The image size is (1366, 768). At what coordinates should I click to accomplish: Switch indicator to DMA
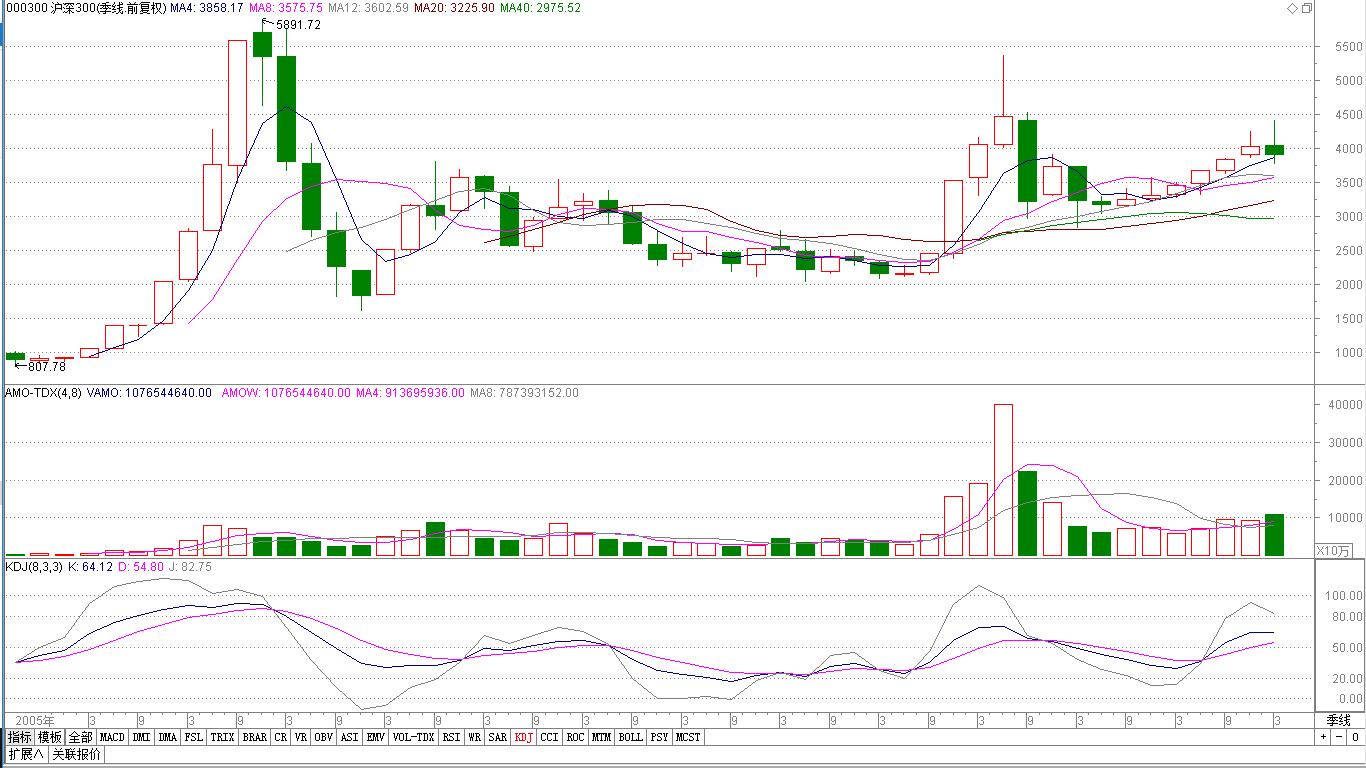[x=168, y=737]
